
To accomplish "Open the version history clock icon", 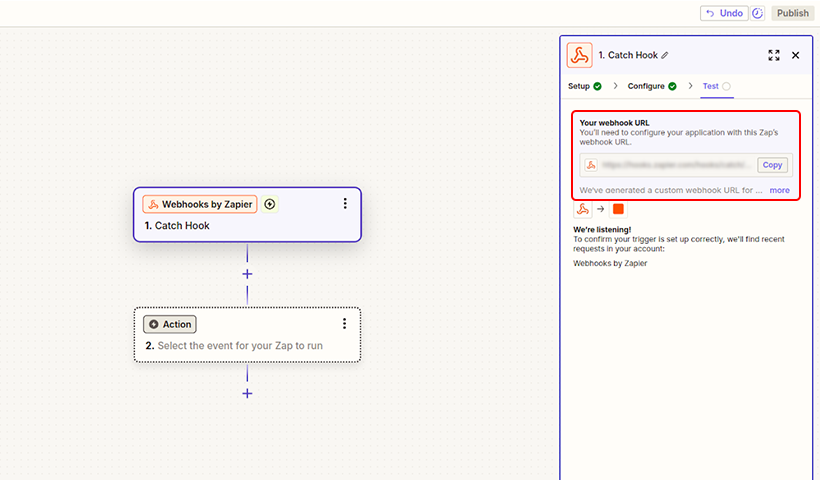I will pos(757,13).
